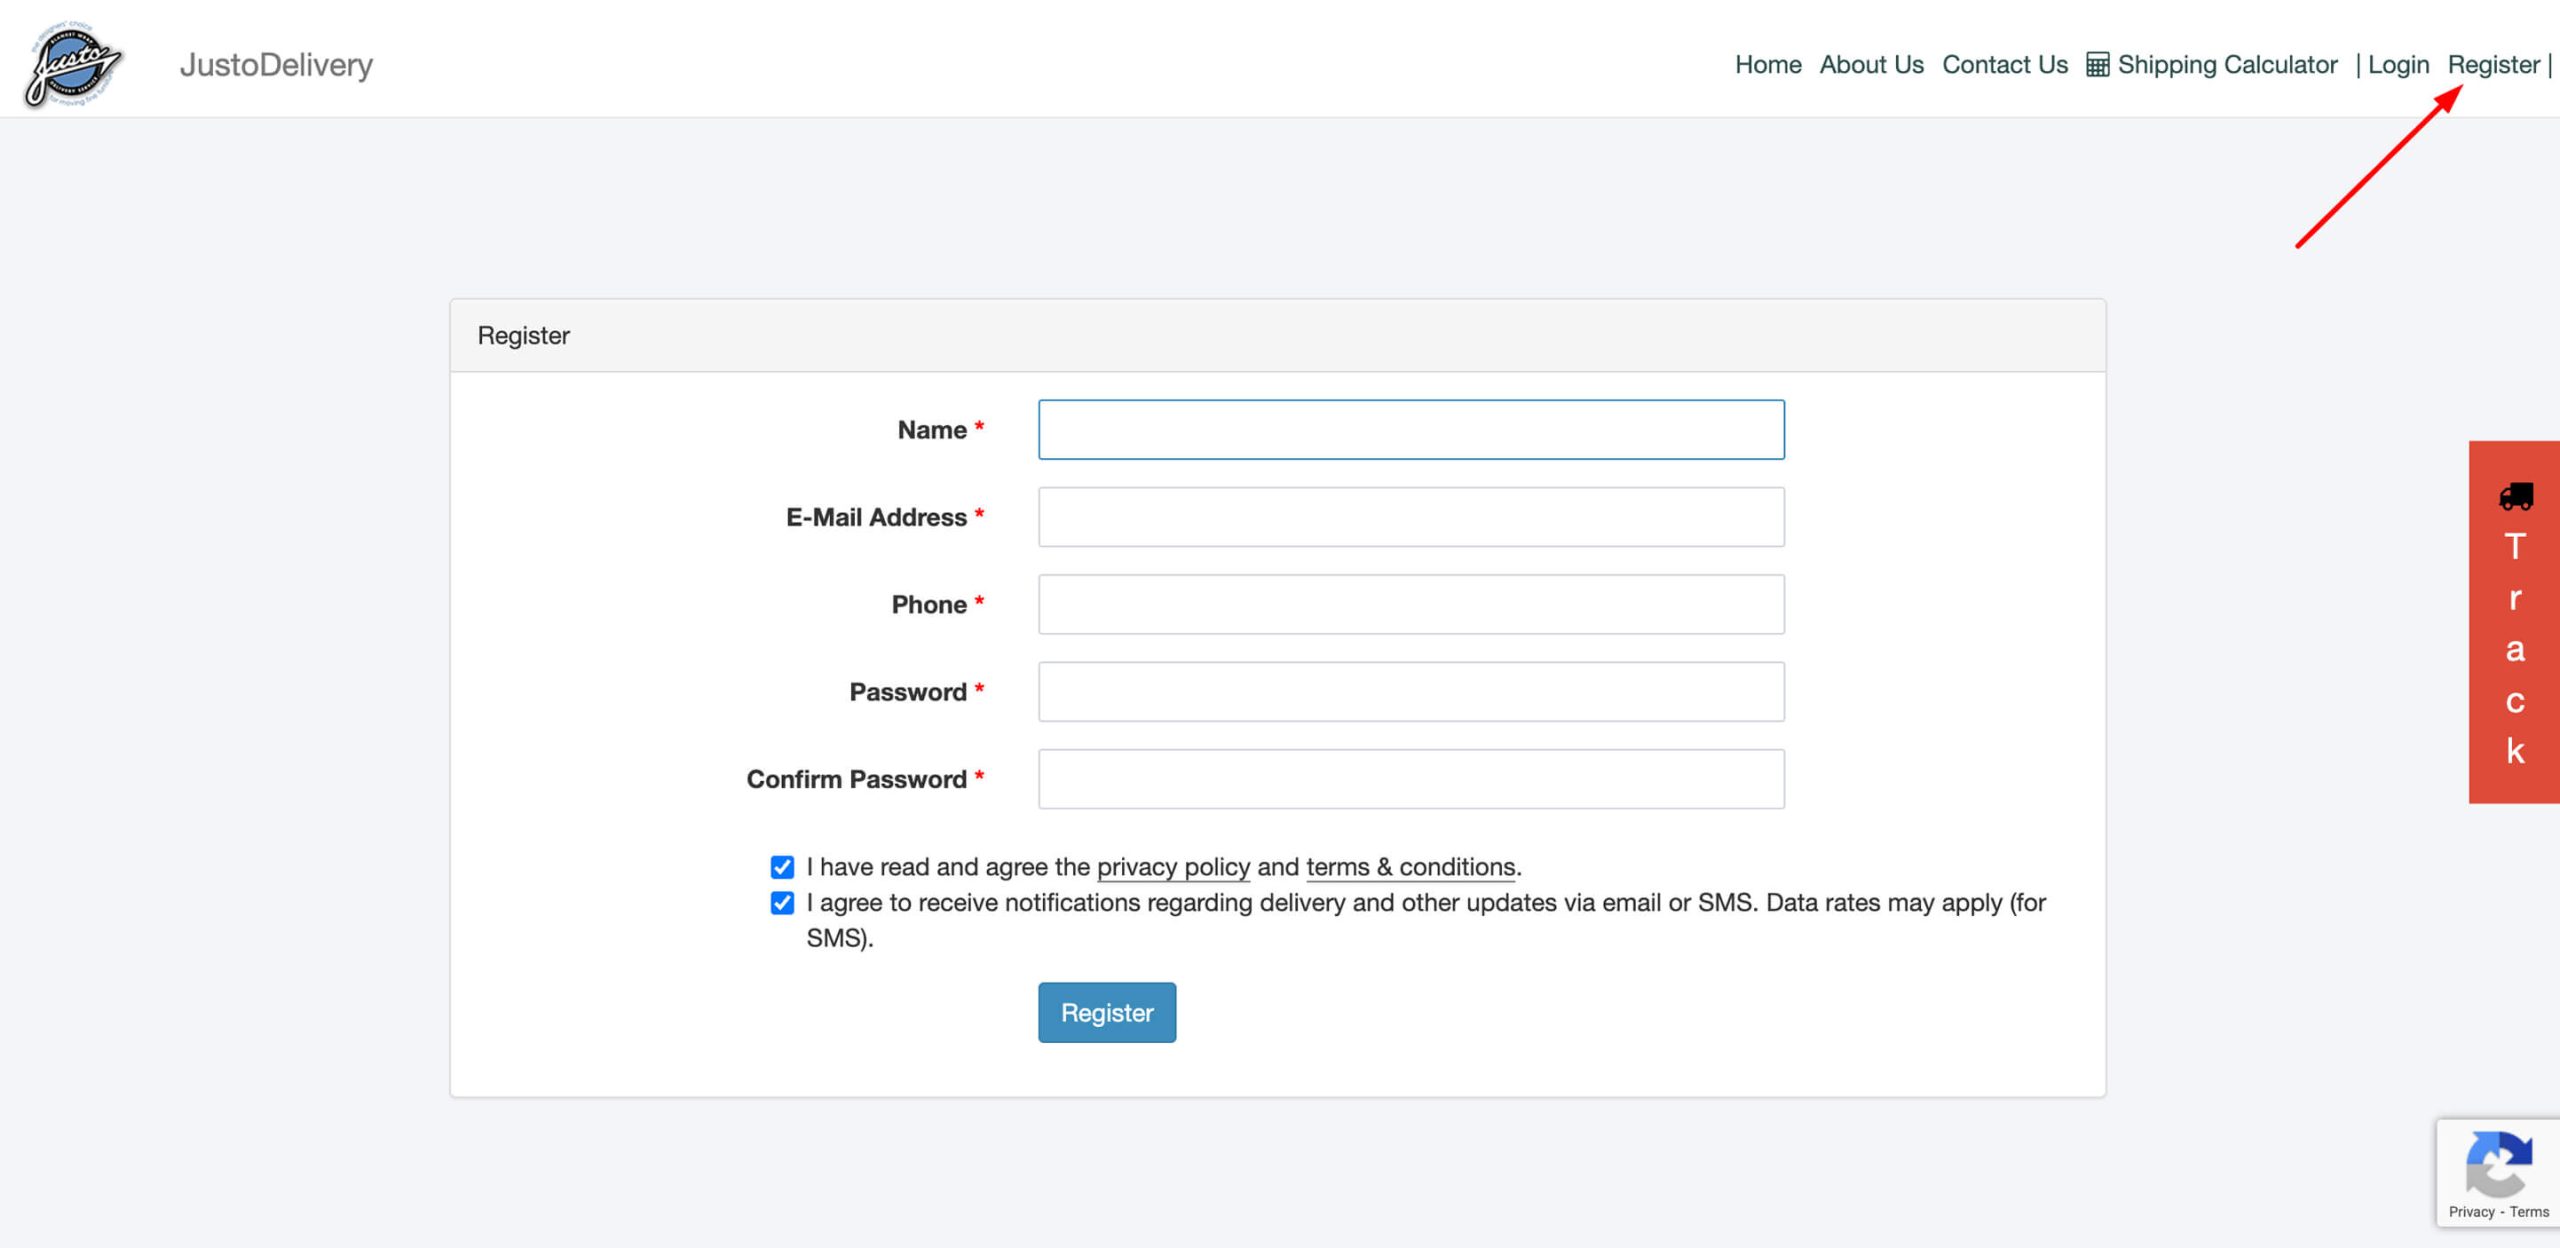Click the truck icon on Track tab
2560x1248 pixels.
[x=2515, y=496]
